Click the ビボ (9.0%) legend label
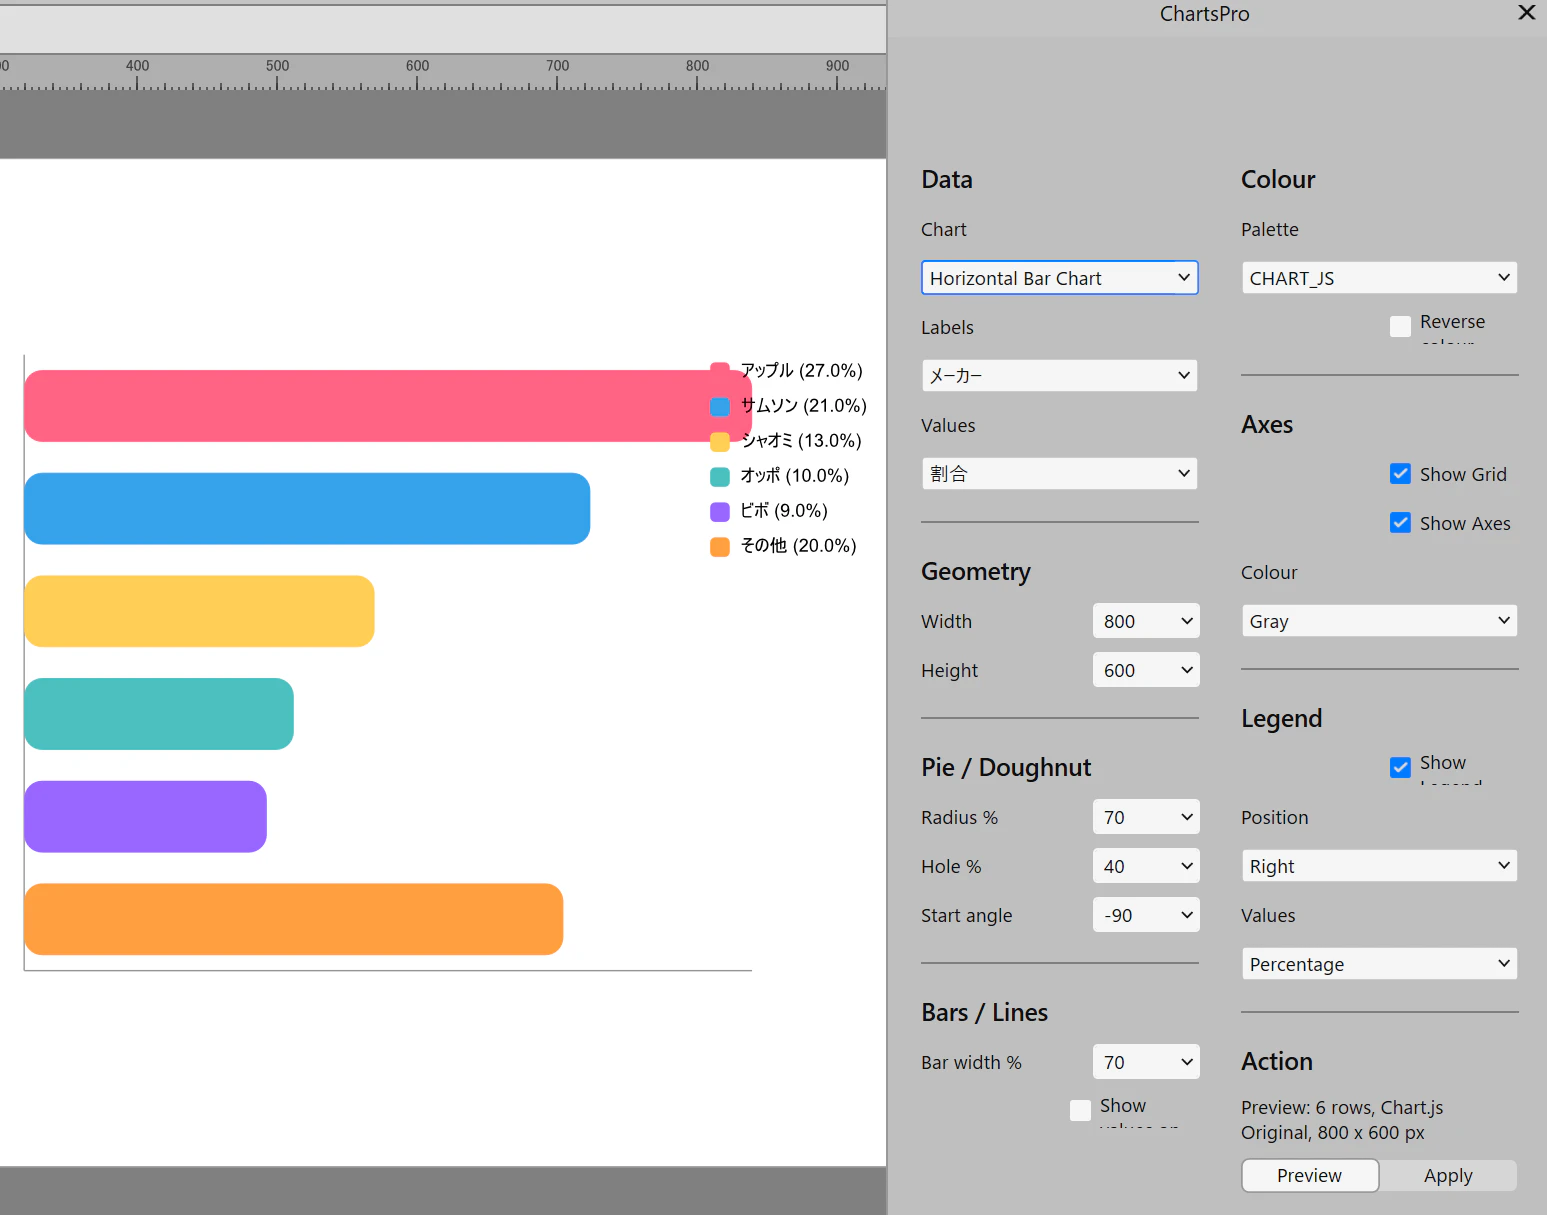This screenshot has width=1547, height=1215. (784, 510)
